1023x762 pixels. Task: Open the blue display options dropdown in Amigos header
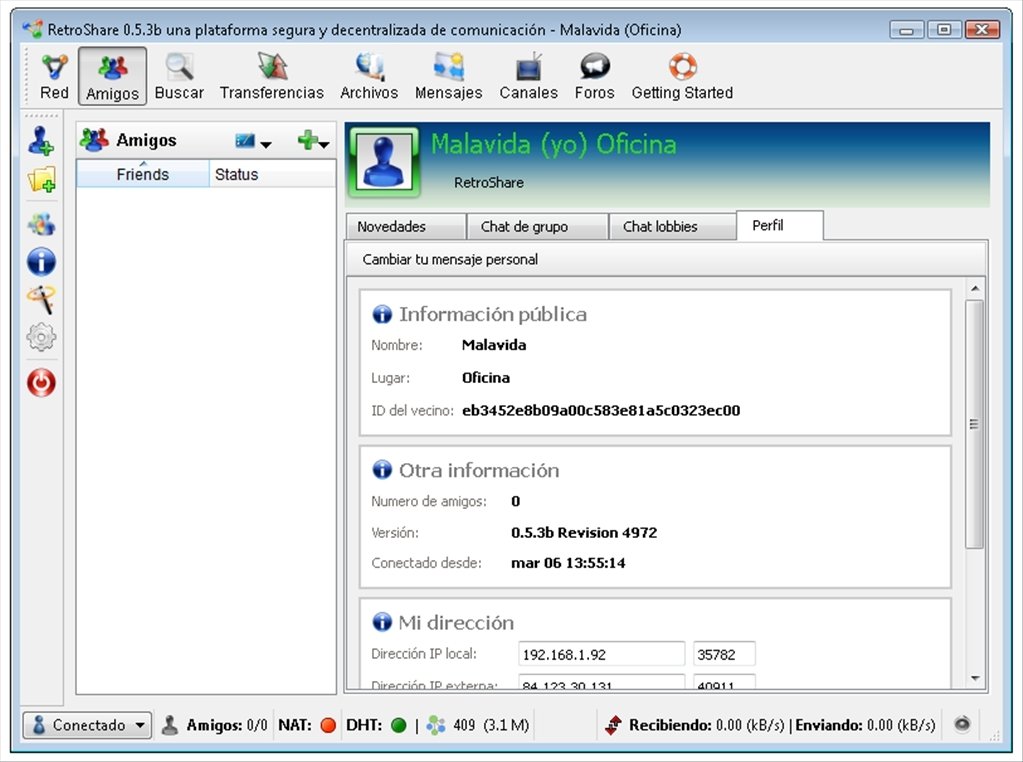click(x=253, y=141)
